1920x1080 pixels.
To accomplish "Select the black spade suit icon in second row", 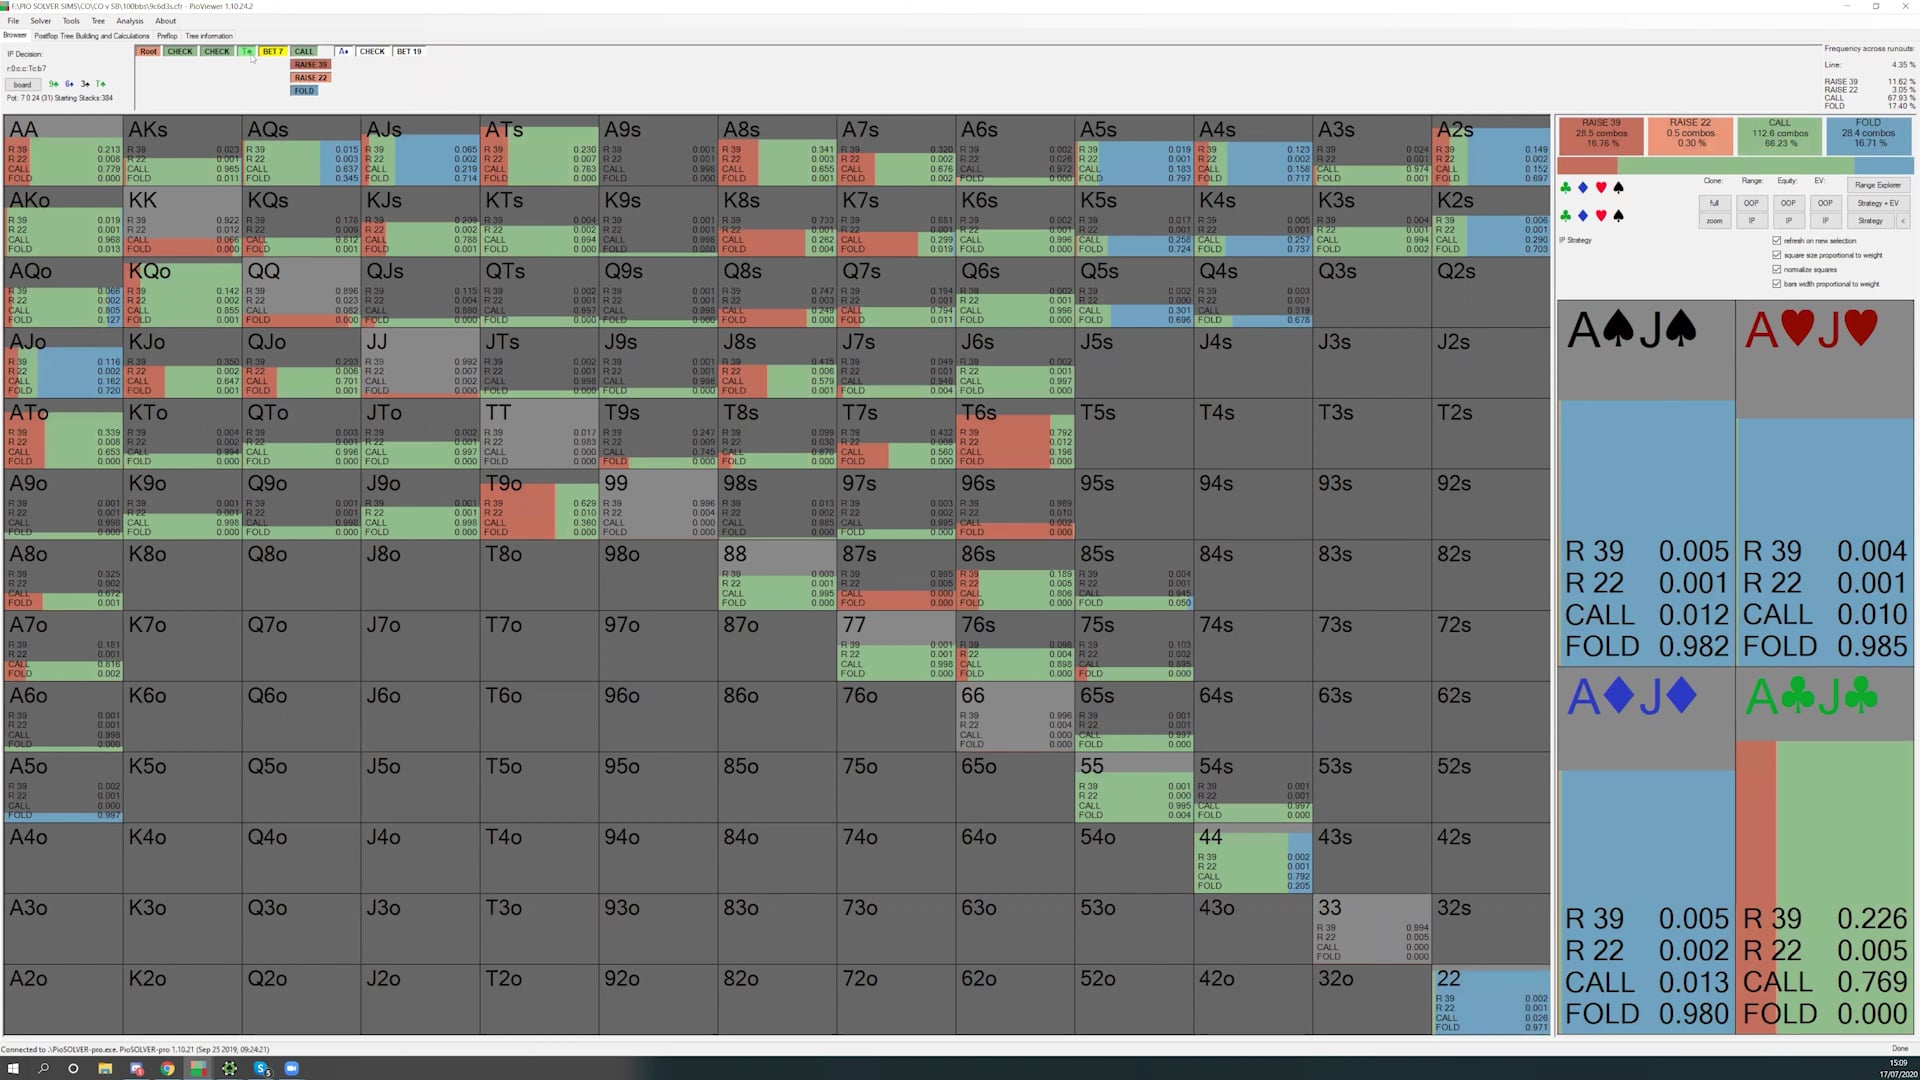I will [1618, 216].
